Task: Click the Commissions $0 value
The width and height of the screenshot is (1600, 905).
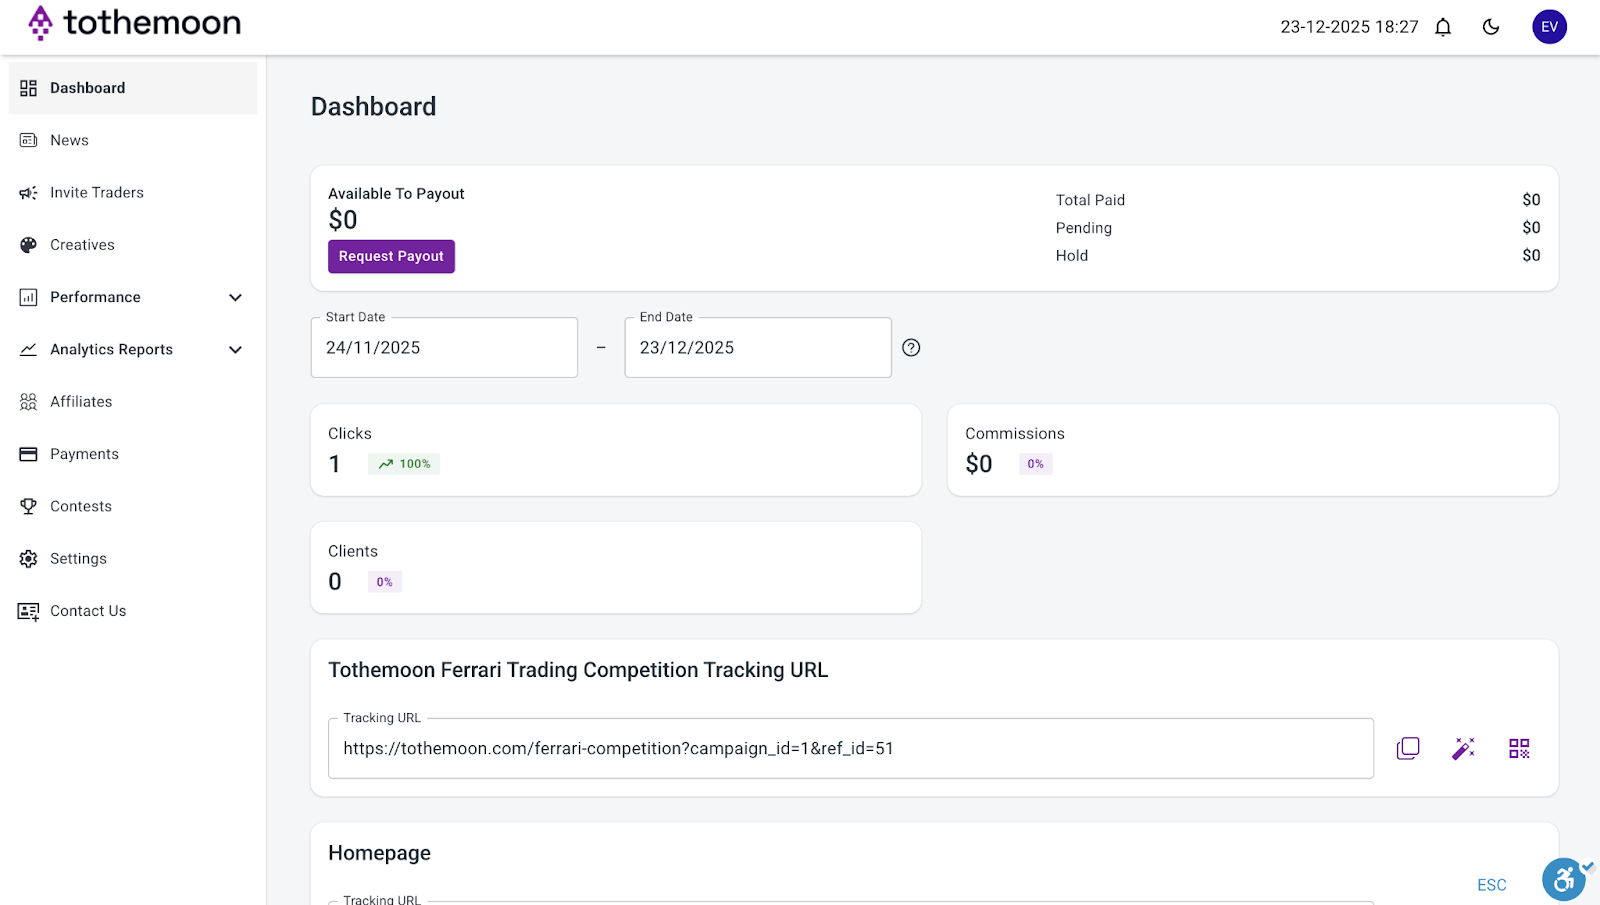Action: (x=979, y=464)
